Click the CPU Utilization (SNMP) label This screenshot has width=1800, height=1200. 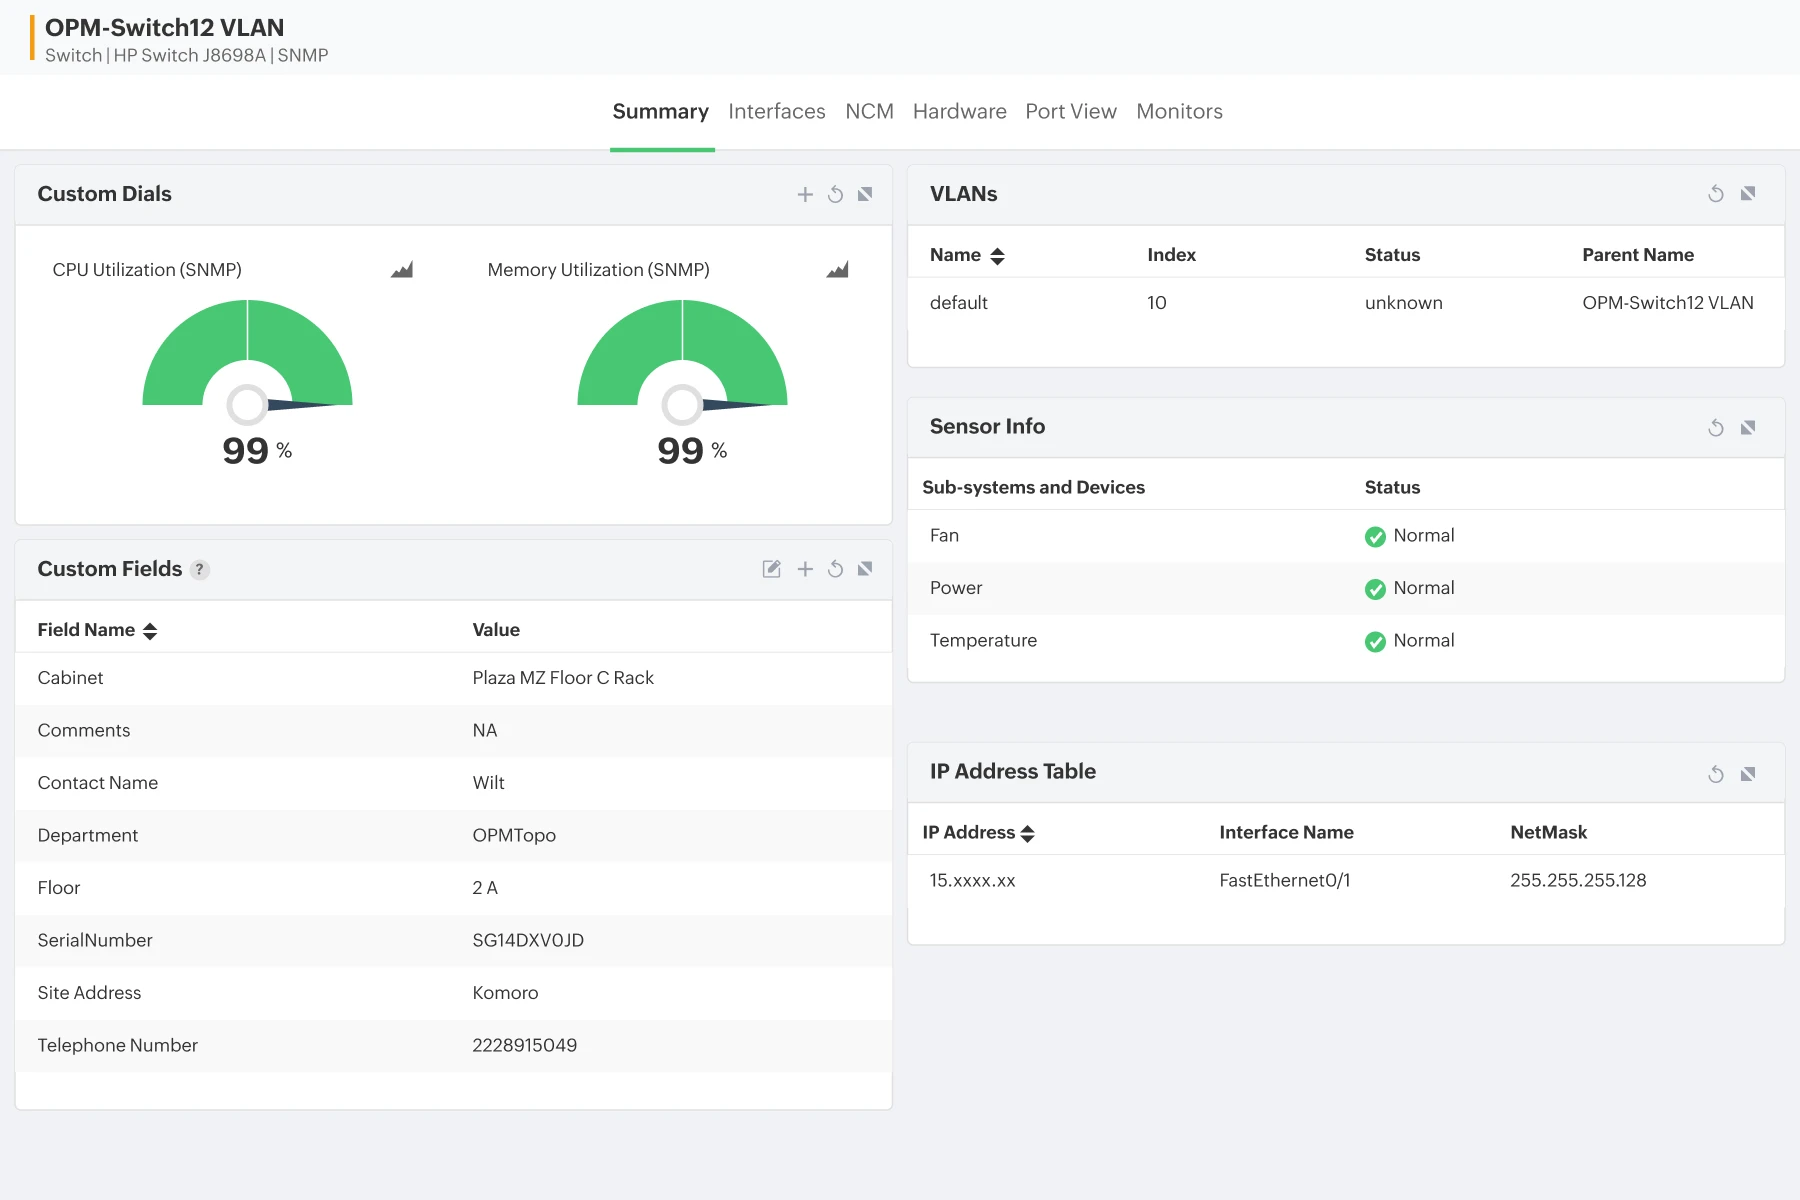coord(147,270)
